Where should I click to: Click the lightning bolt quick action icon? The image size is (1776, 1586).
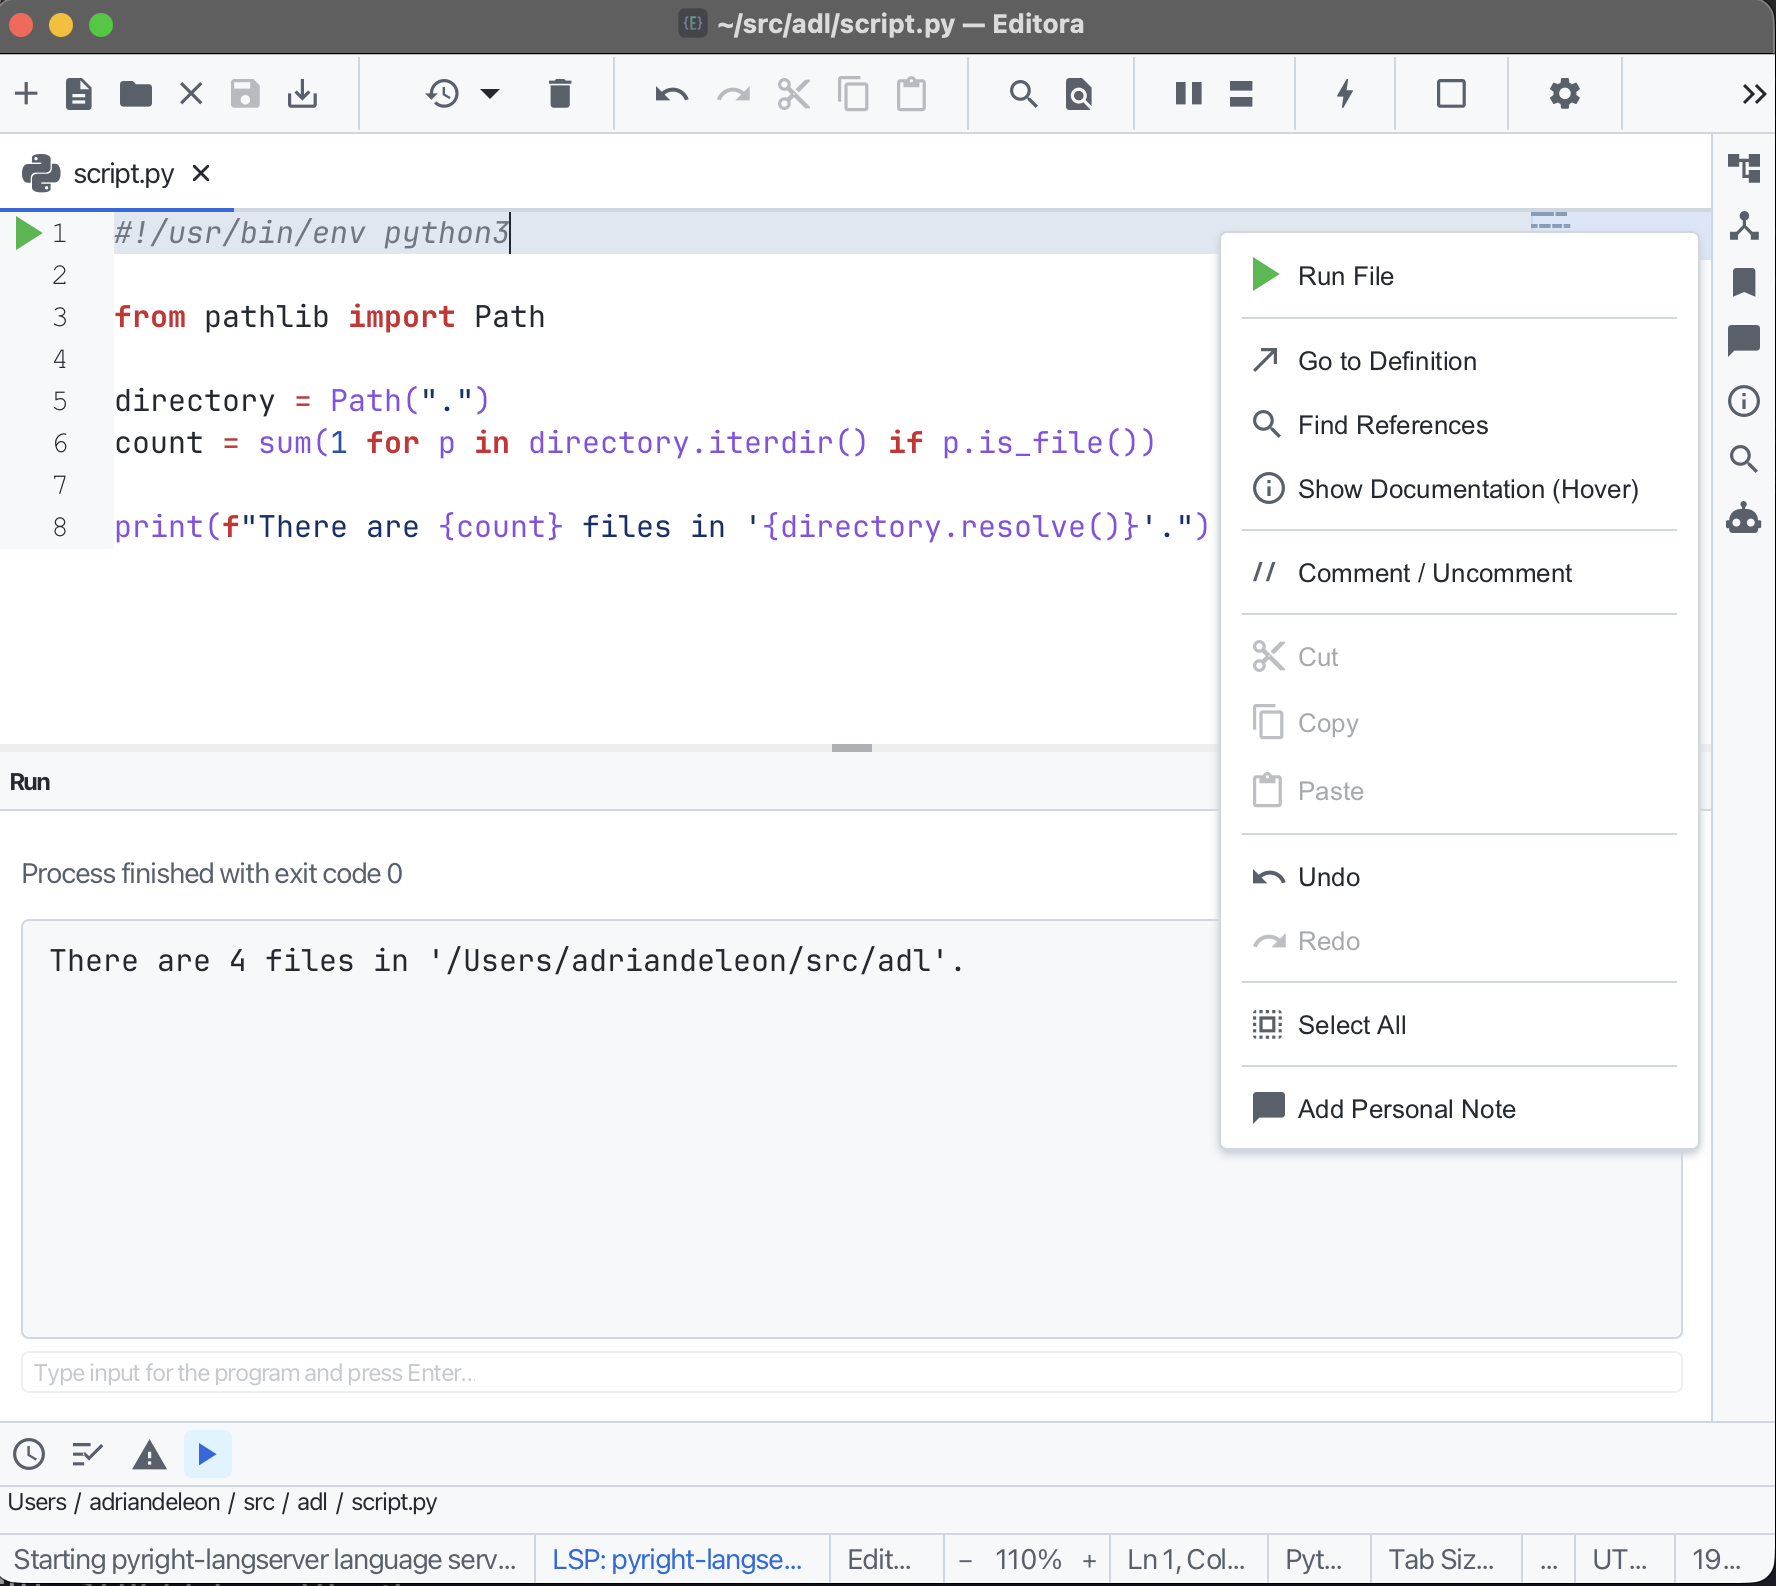1345,94
